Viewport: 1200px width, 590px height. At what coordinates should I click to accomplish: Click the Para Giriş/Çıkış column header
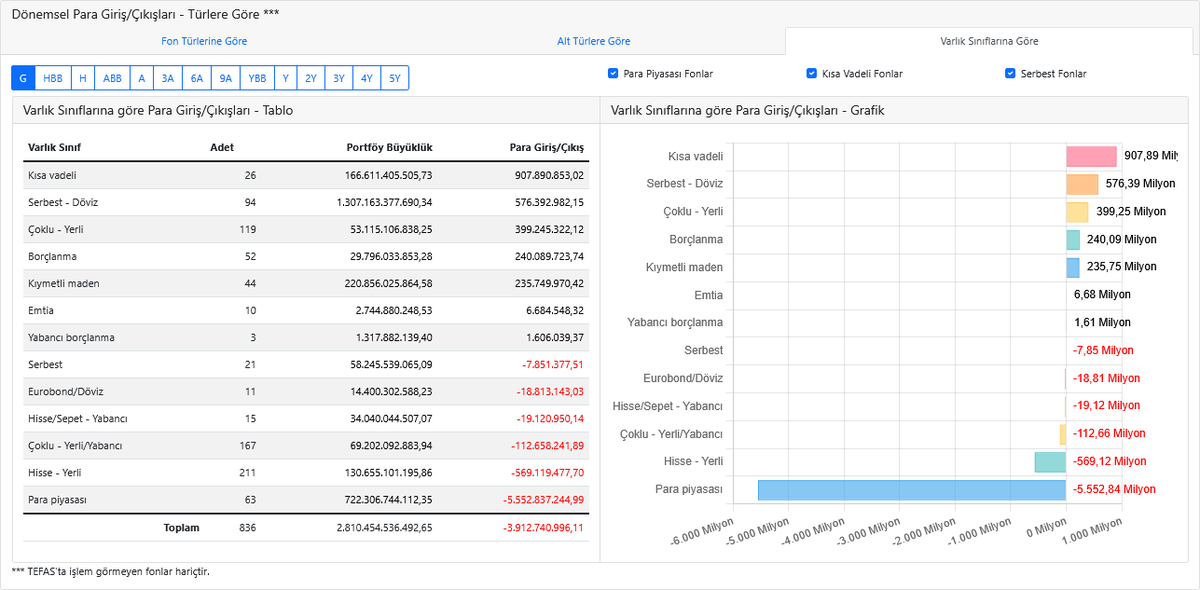click(x=547, y=148)
